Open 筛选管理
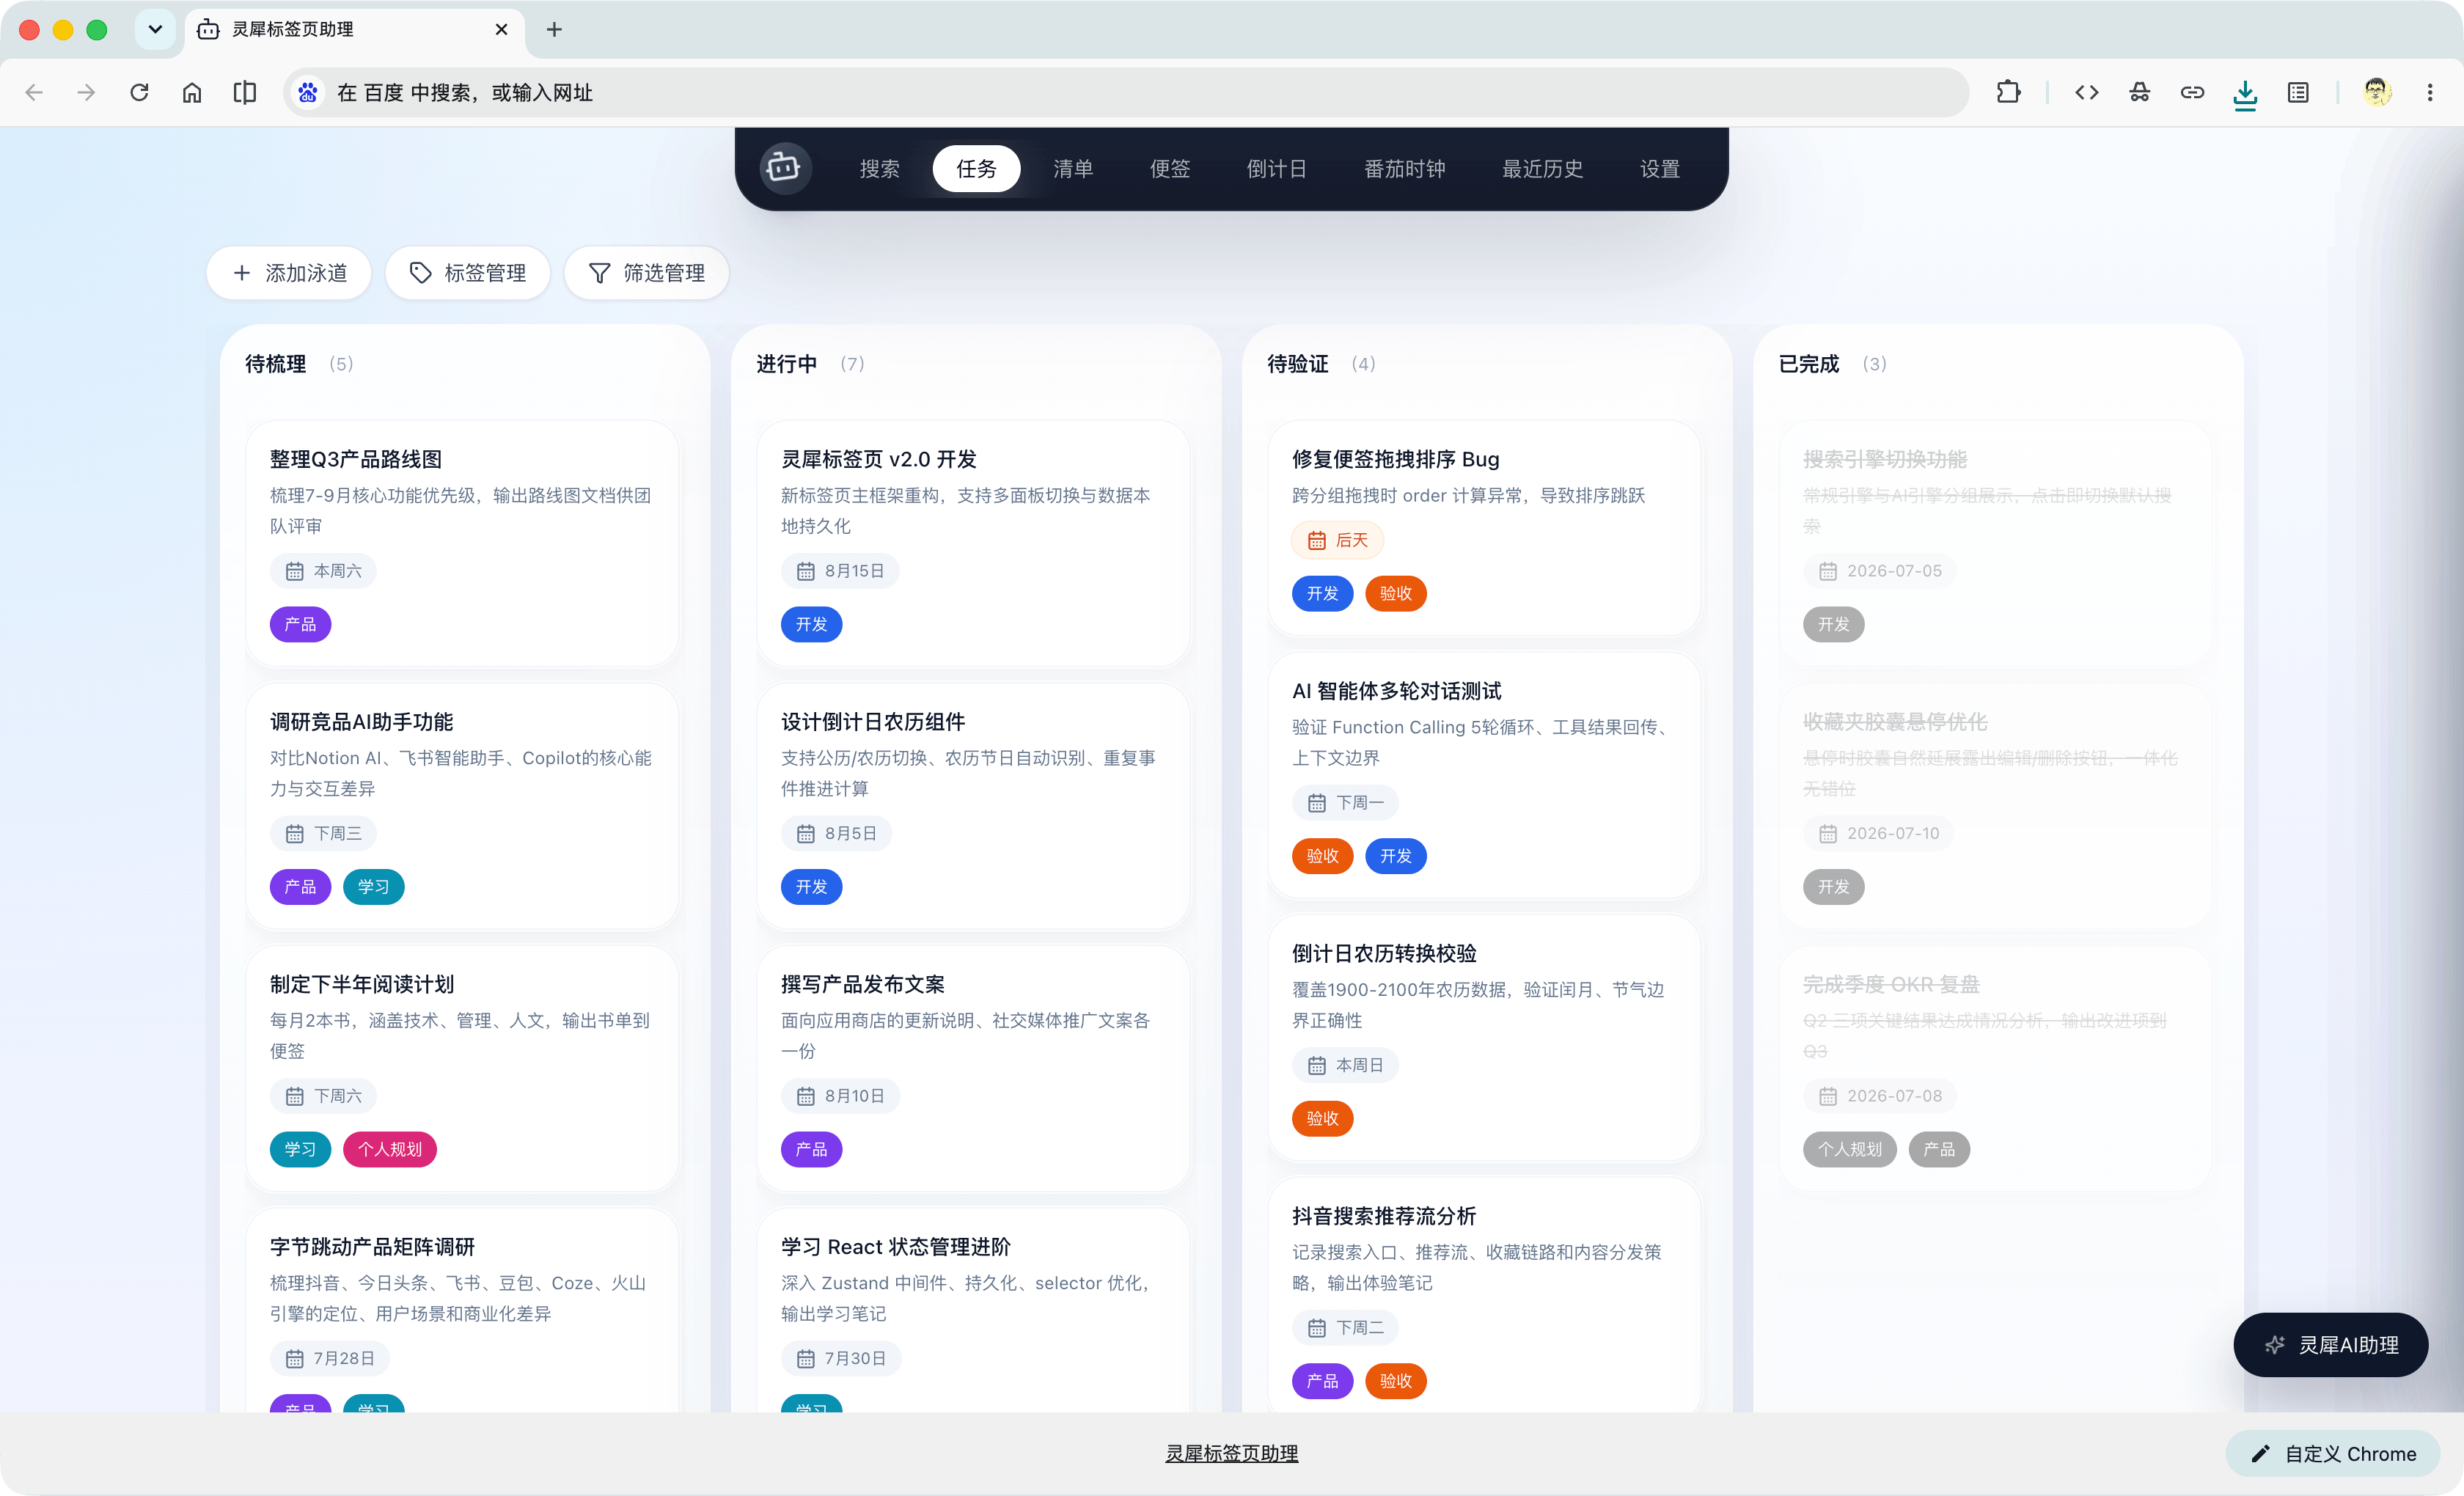 (x=647, y=273)
